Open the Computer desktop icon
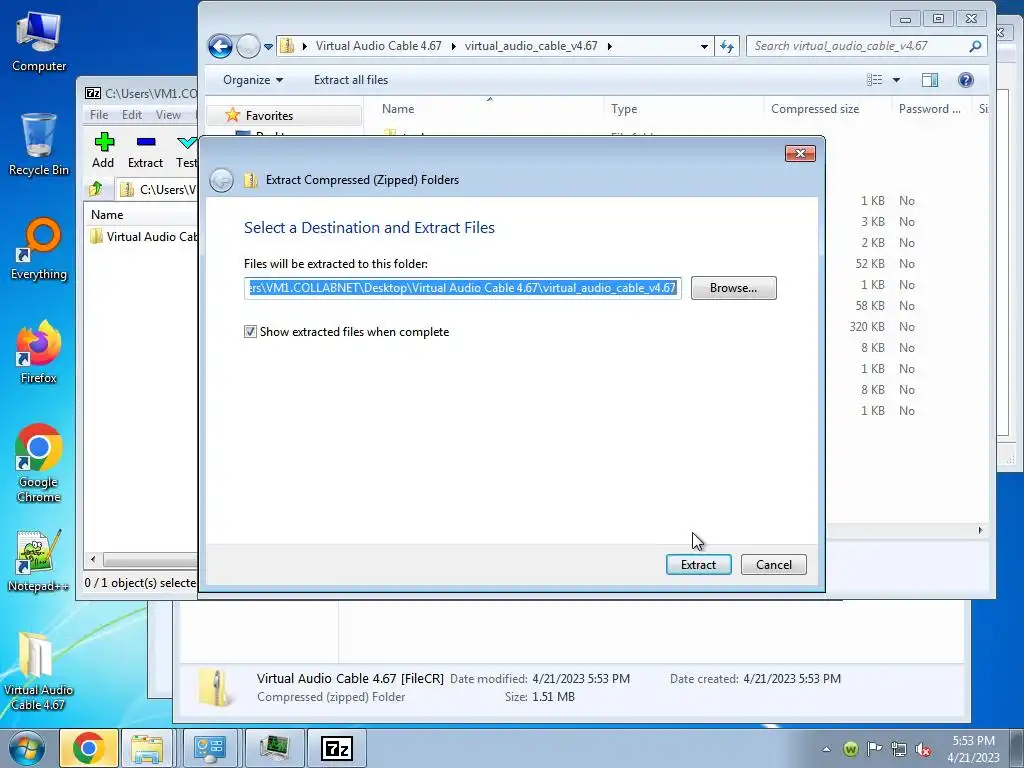The height and width of the screenshot is (768, 1024). tap(39, 42)
